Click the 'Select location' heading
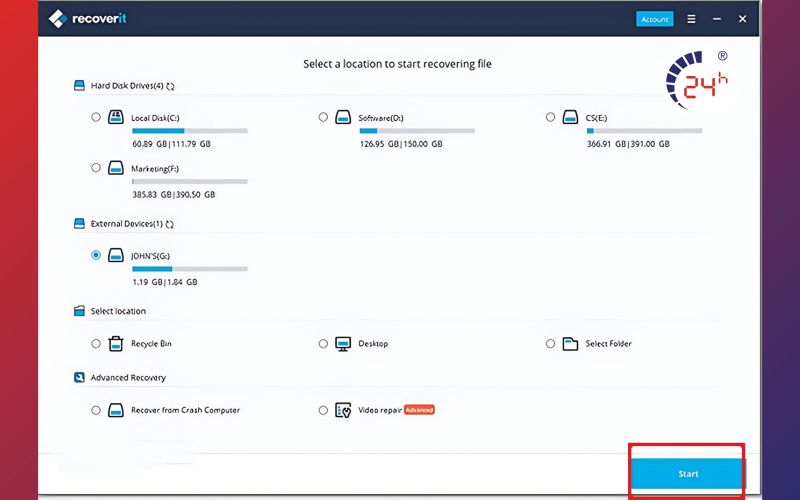800x500 pixels. (x=118, y=311)
